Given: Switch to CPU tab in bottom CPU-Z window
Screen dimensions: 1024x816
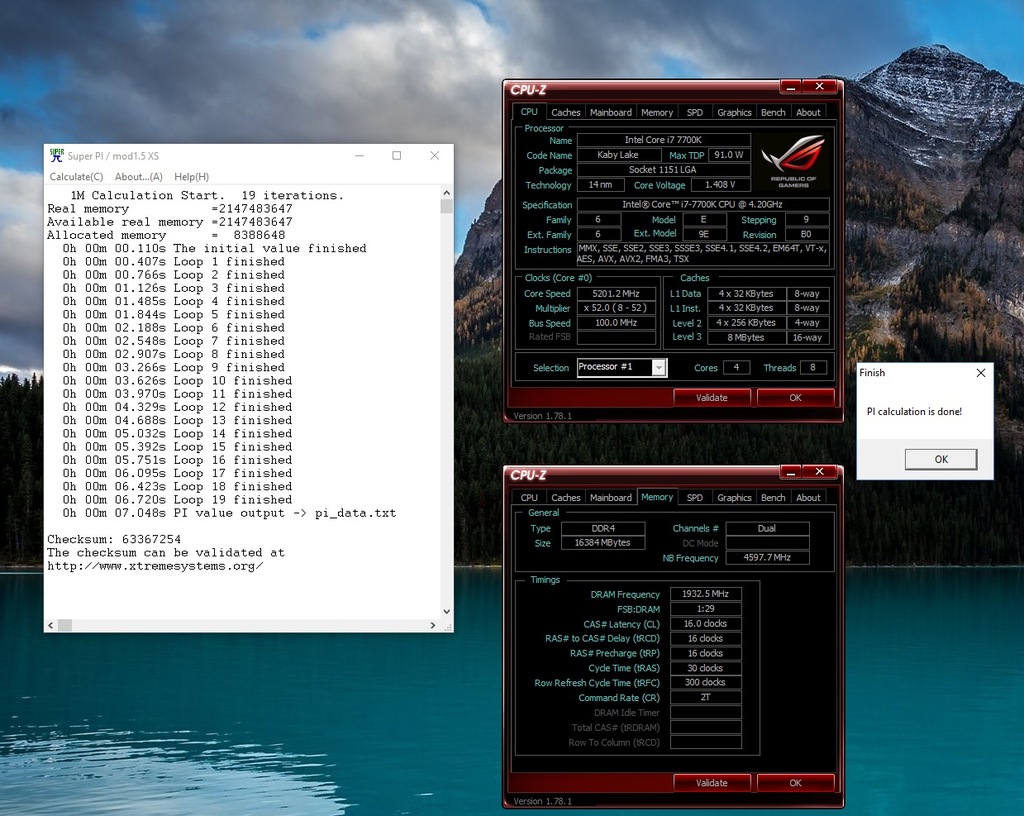Looking at the screenshot, I should 529,497.
